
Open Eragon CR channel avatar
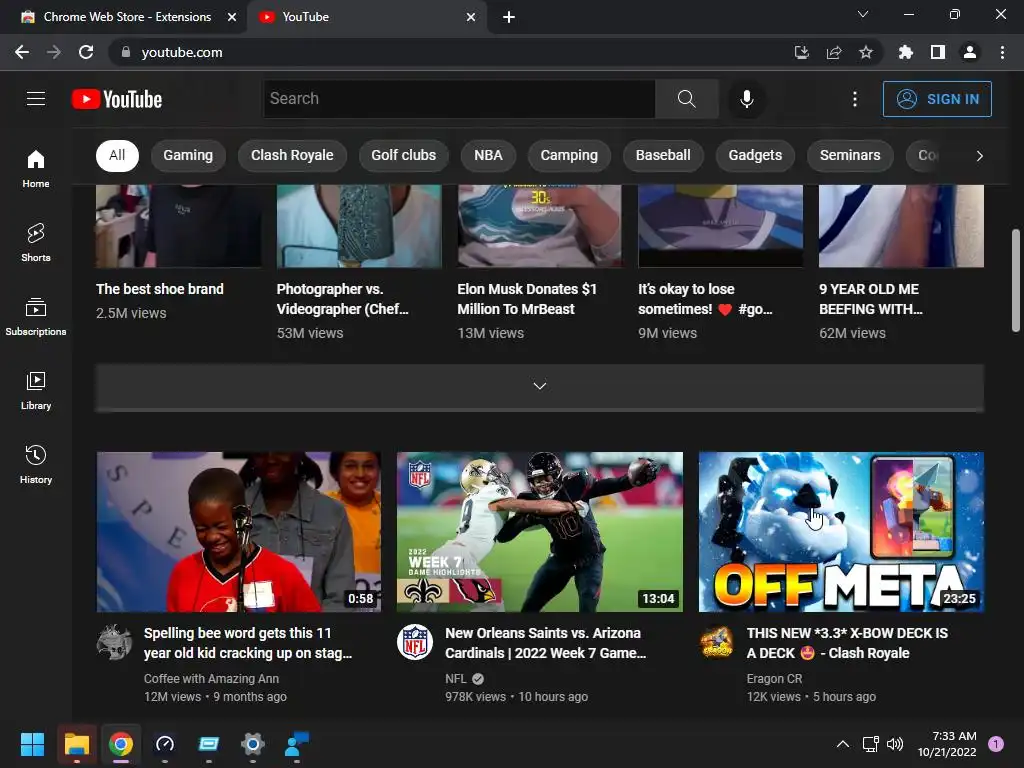click(716, 642)
